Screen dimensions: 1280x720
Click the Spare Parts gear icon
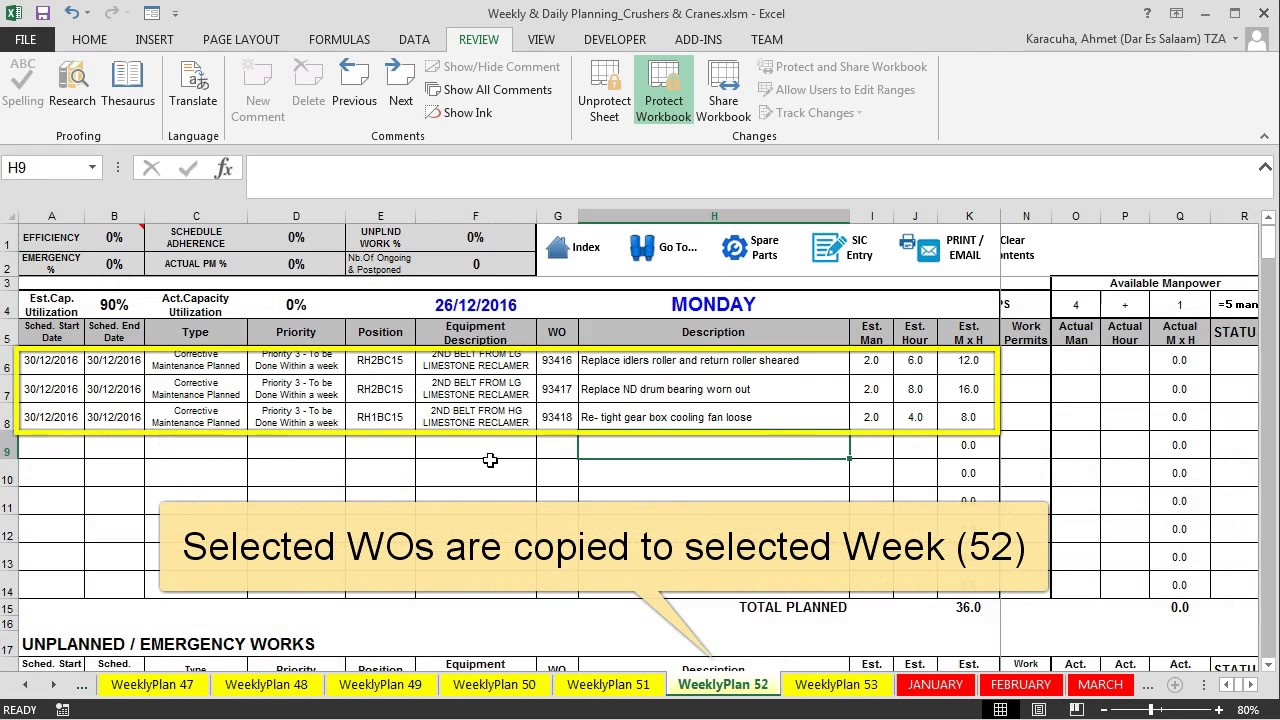(x=735, y=248)
